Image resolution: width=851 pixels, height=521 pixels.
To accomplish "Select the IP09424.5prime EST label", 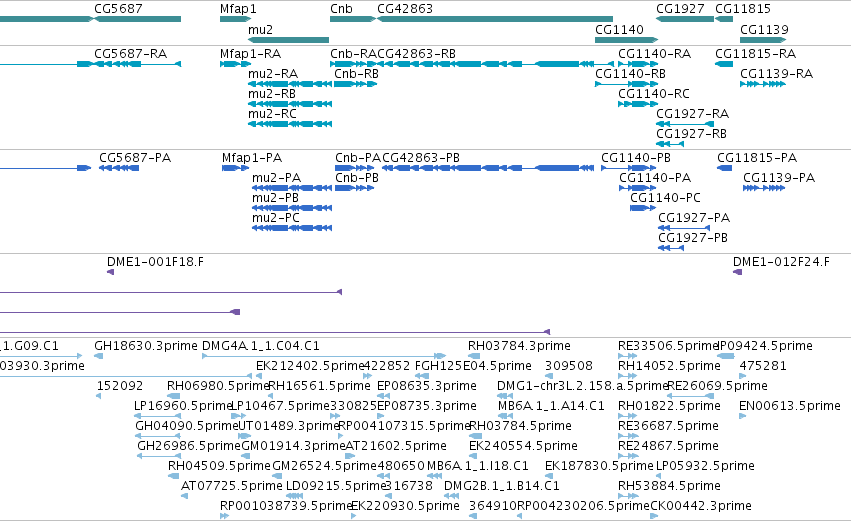I will click(x=765, y=346).
